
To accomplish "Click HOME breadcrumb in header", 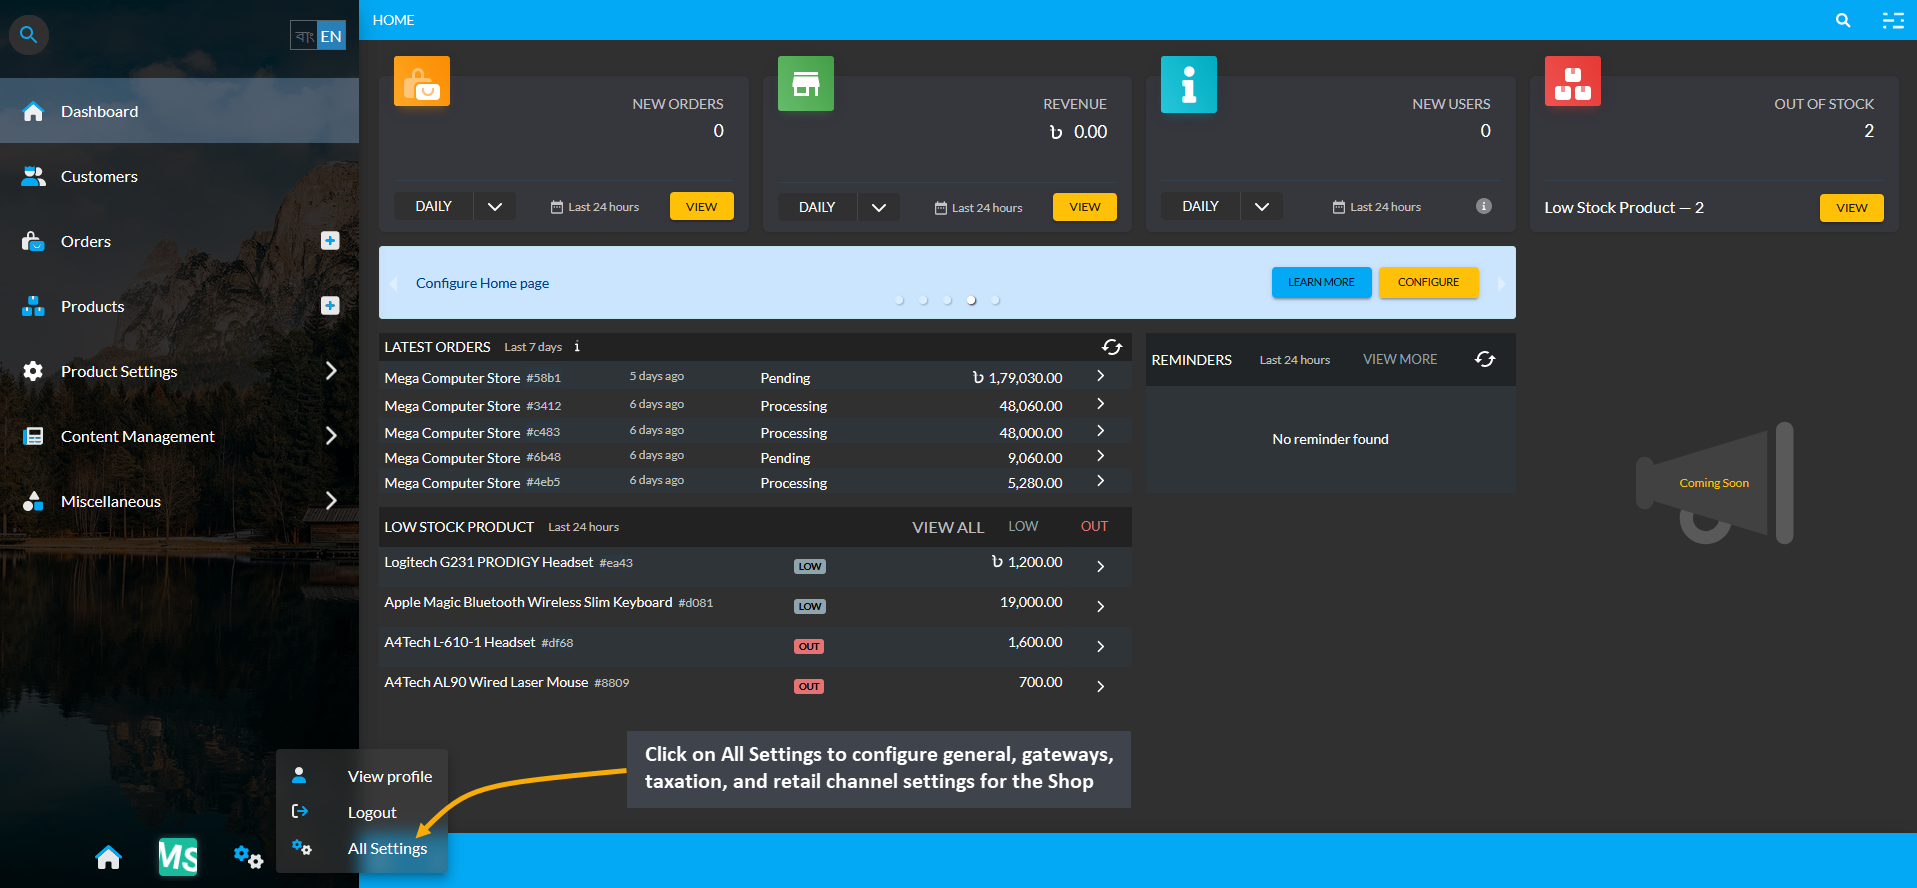I will tap(393, 20).
